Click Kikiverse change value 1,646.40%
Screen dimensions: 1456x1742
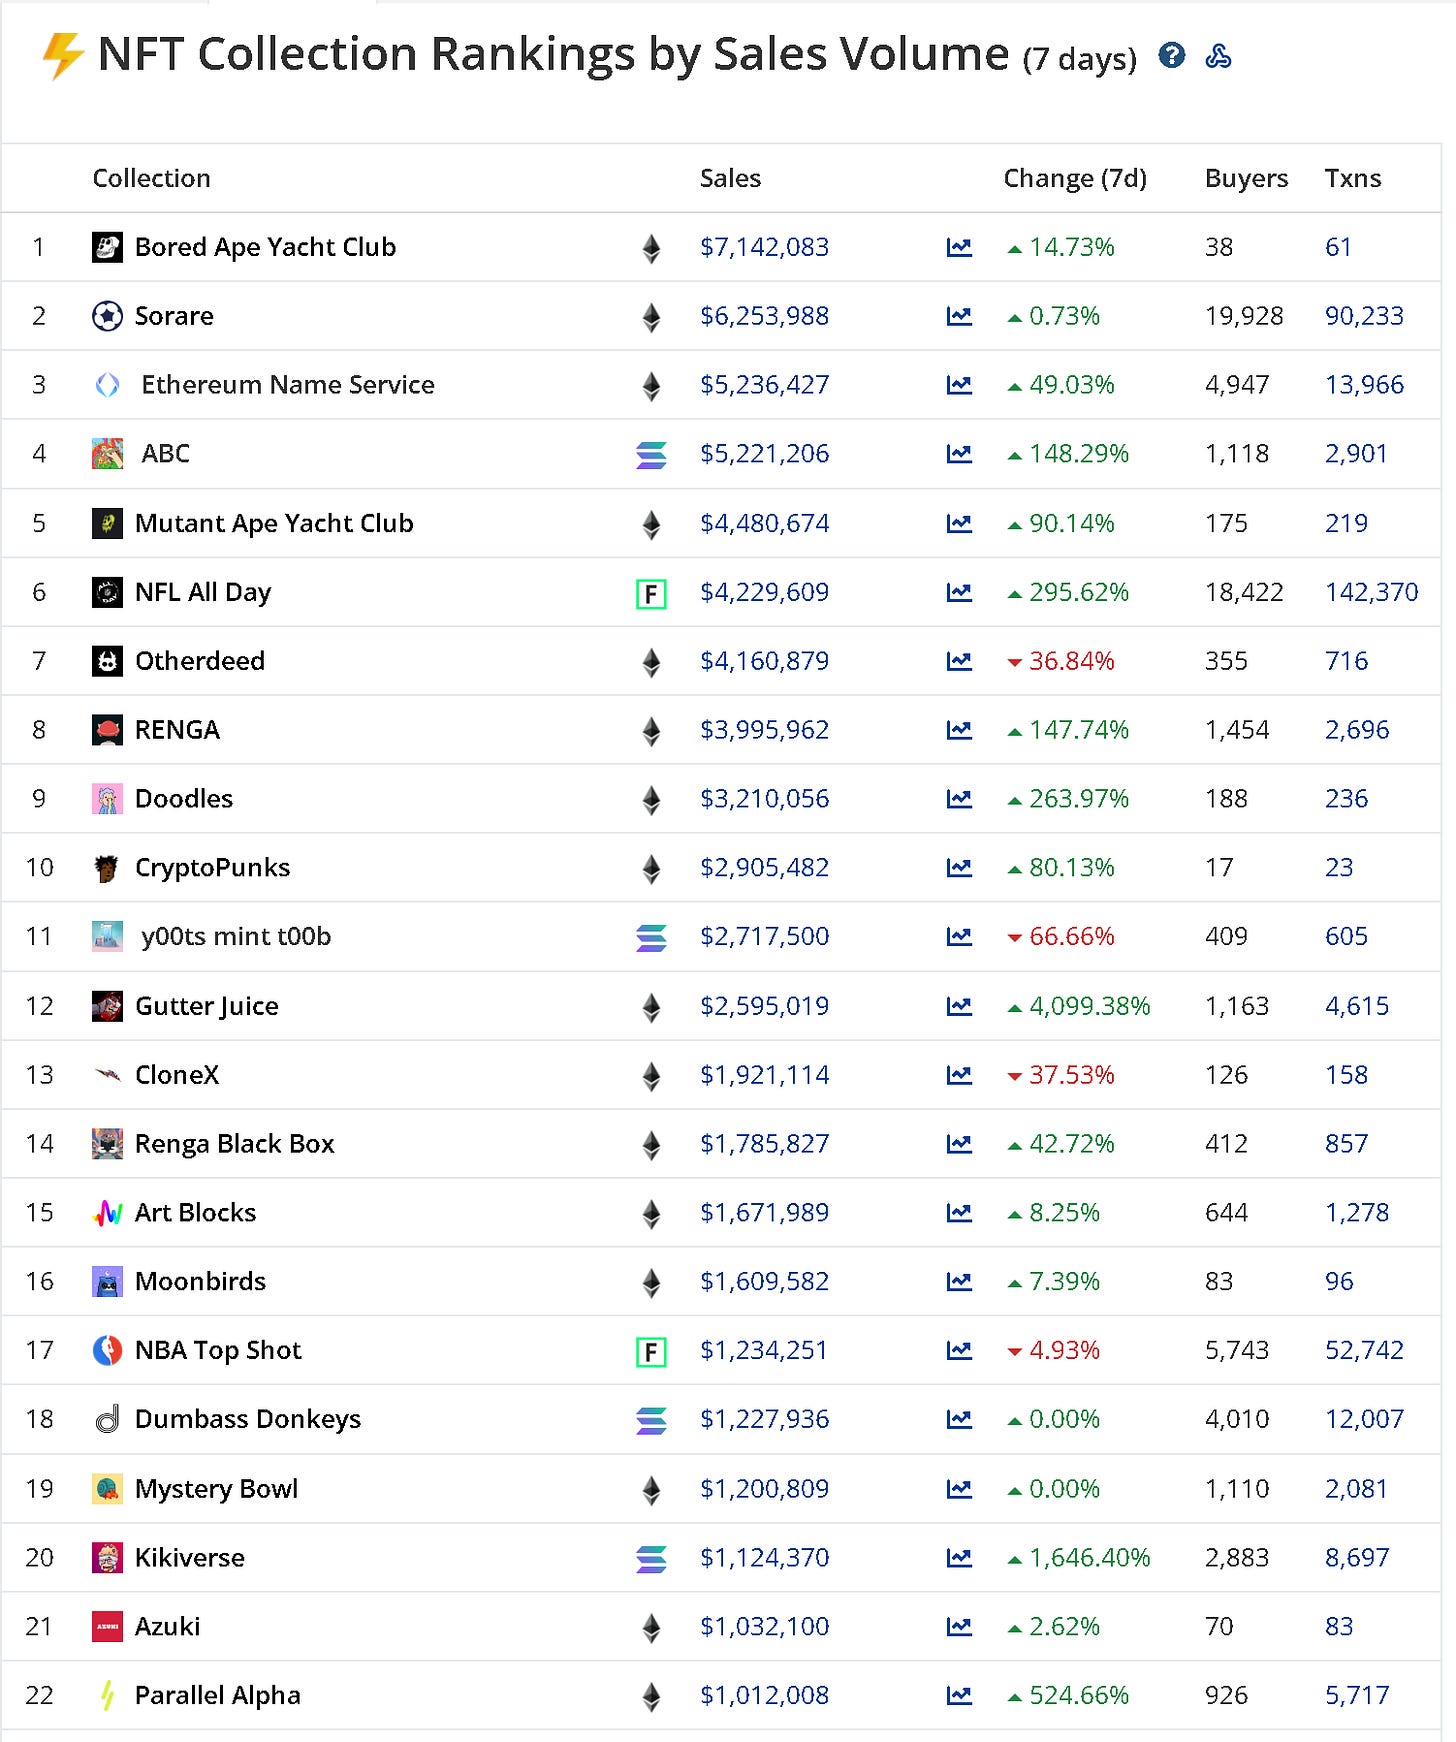[1089, 1558]
